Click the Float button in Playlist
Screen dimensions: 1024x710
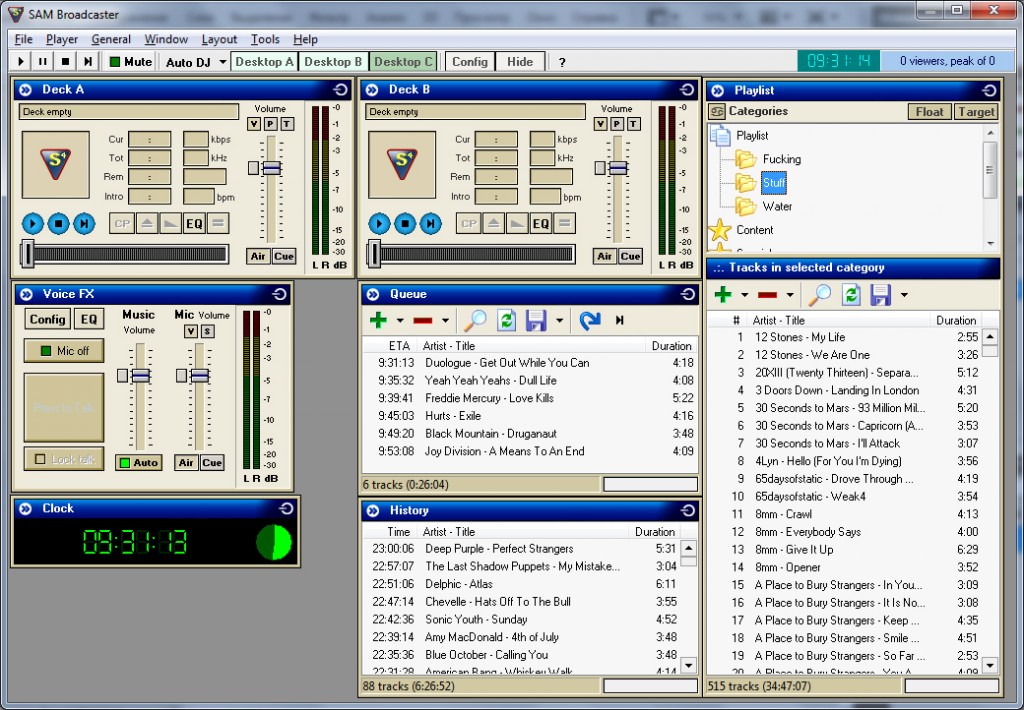(x=929, y=112)
